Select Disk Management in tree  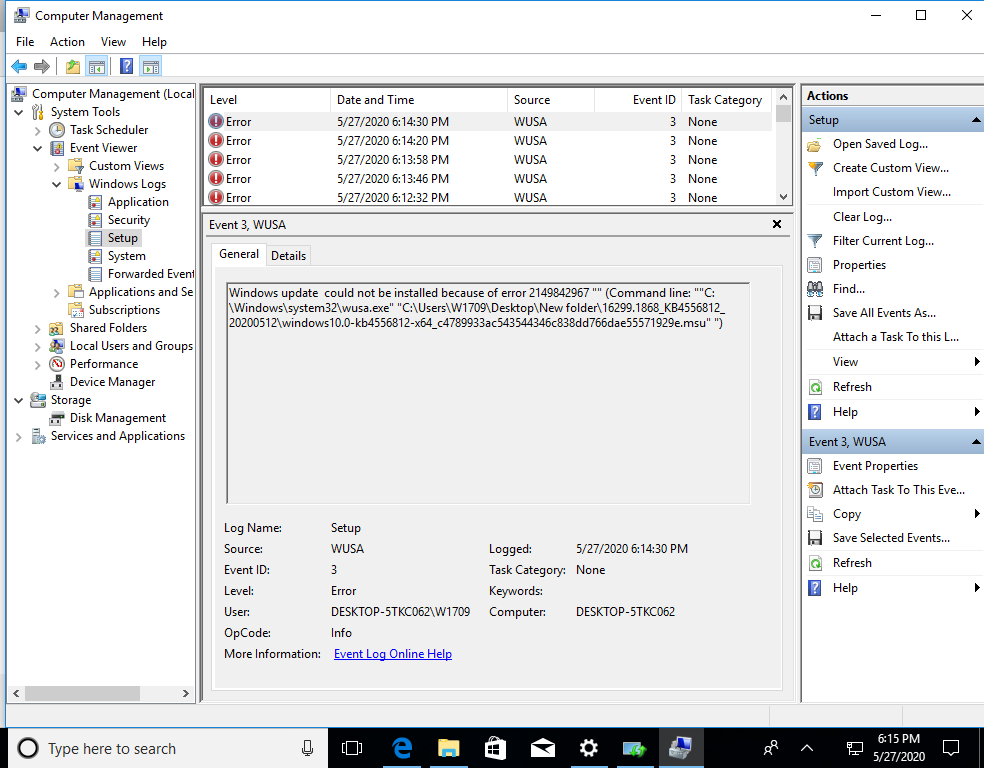(118, 418)
